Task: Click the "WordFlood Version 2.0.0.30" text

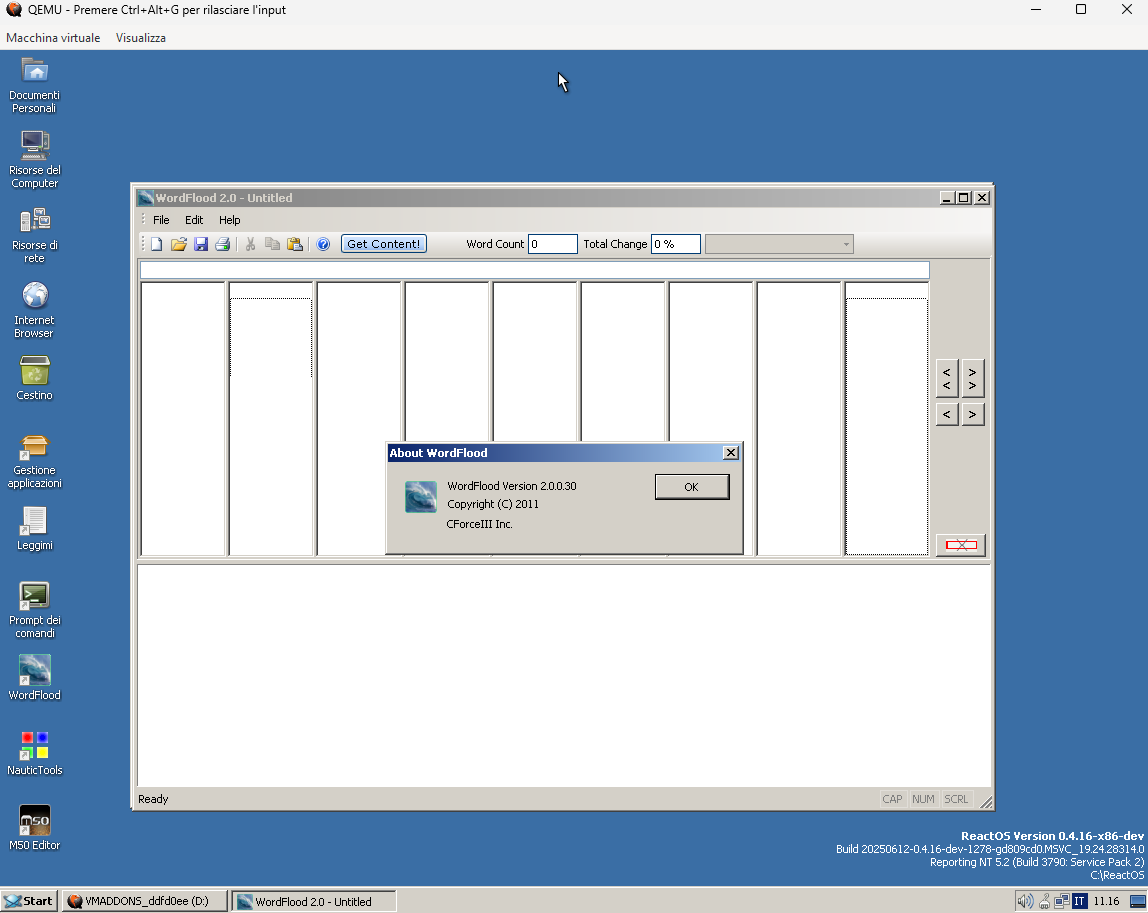Action: click(512, 486)
